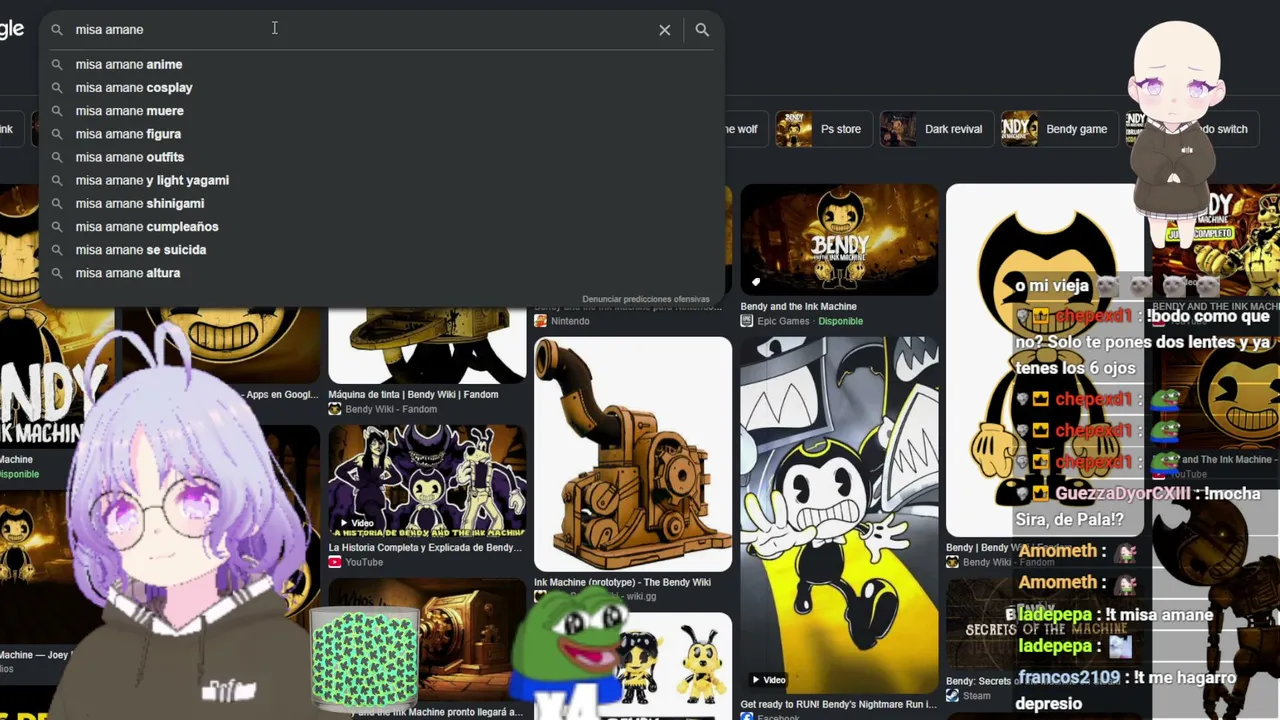Open the yellow cartoon Bendy running image
This screenshot has width=1280, height=720.
click(839, 514)
